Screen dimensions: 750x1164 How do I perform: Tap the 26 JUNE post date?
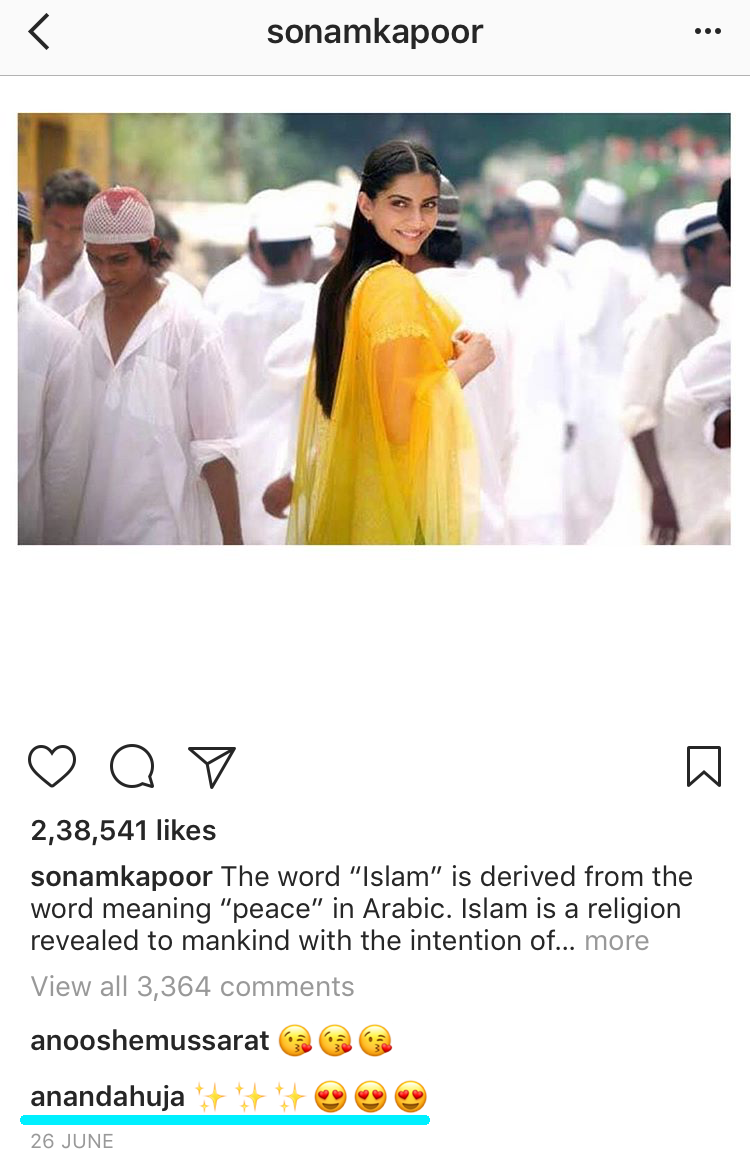(72, 1141)
